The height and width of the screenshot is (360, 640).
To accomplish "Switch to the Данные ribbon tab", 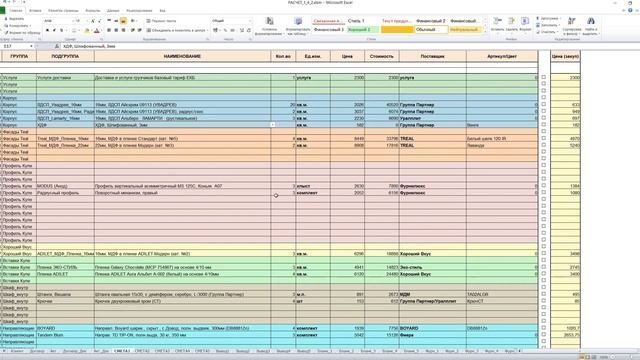I will [x=113, y=11].
